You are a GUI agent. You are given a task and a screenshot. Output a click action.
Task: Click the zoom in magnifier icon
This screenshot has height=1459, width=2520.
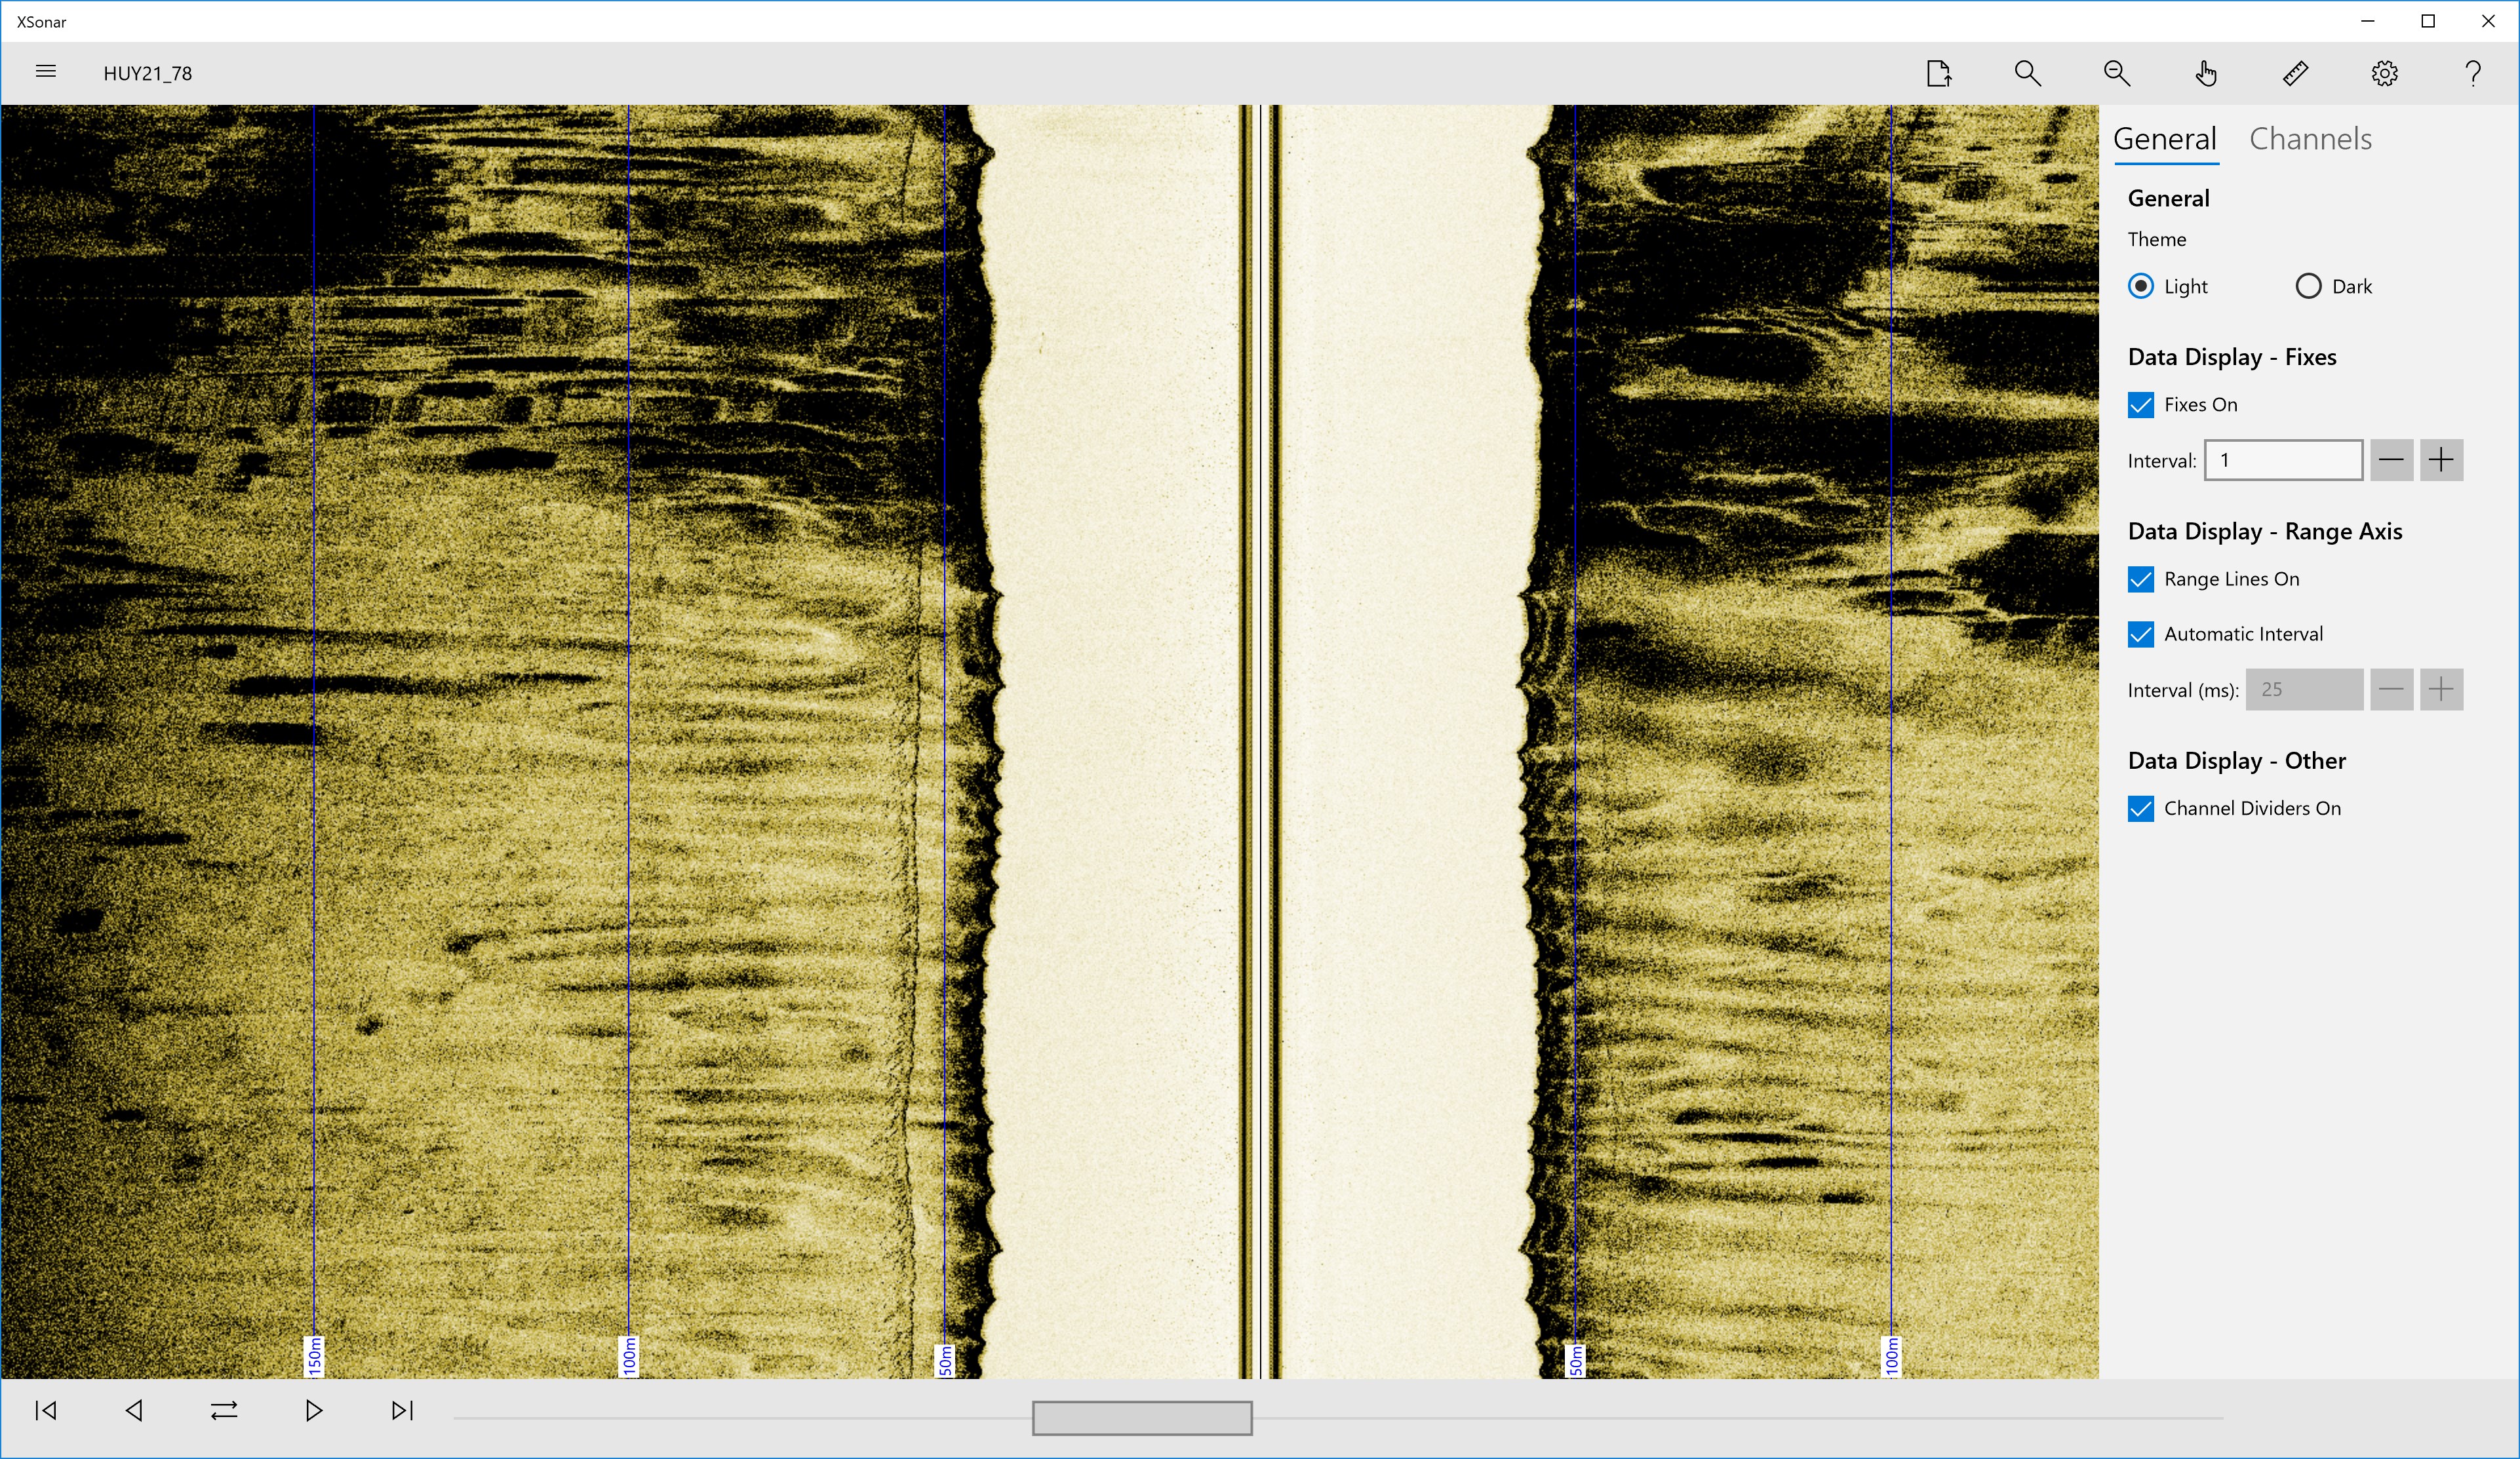click(x=2027, y=73)
